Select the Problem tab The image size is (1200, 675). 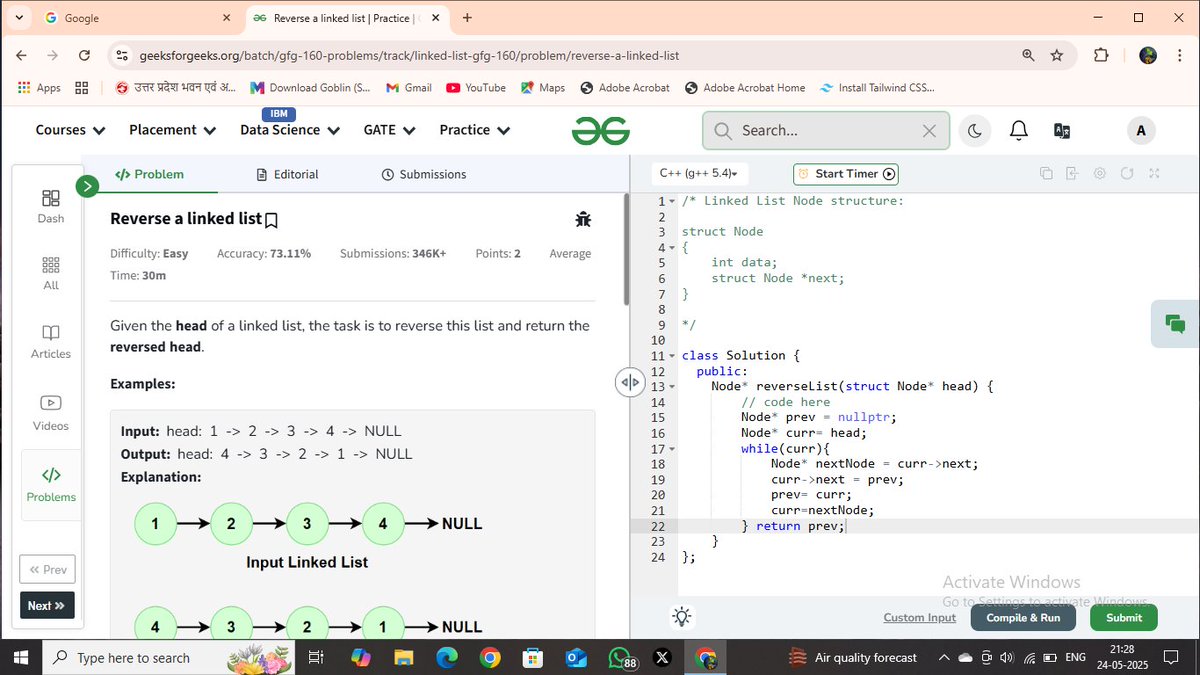pyautogui.click(x=150, y=174)
